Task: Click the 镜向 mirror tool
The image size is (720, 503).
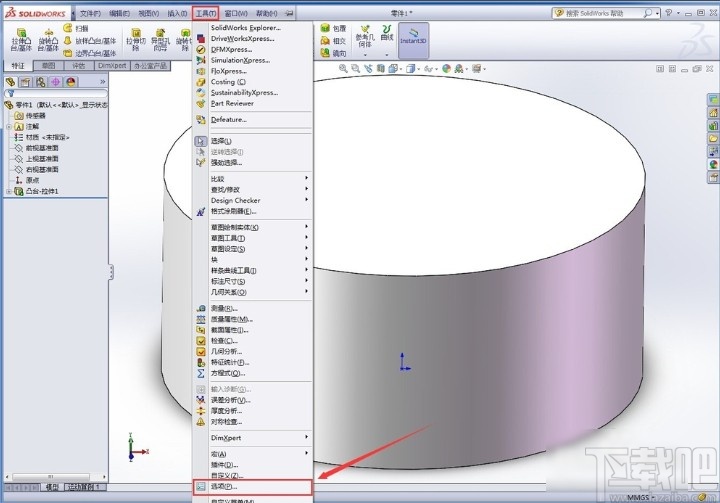Action: click(x=333, y=53)
